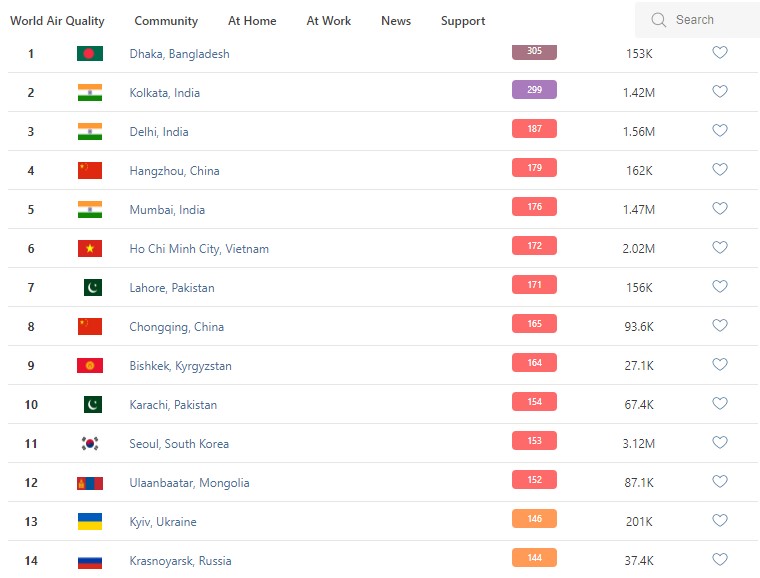Click the purple 299 AQI badge
The height and width of the screenshot is (578, 760).
point(534,90)
